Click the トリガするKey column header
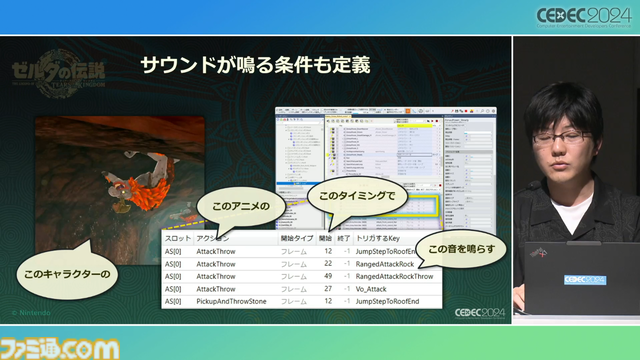Viewport: 640px width, 360px height. pyautogui.click(x=378, y=238)
